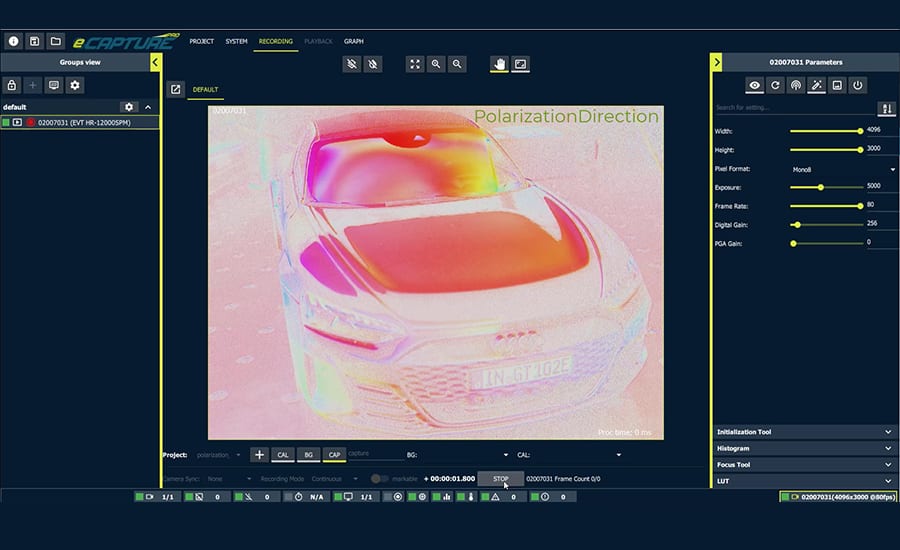Click the refresh parameters icon

click(x=775, y=86)
